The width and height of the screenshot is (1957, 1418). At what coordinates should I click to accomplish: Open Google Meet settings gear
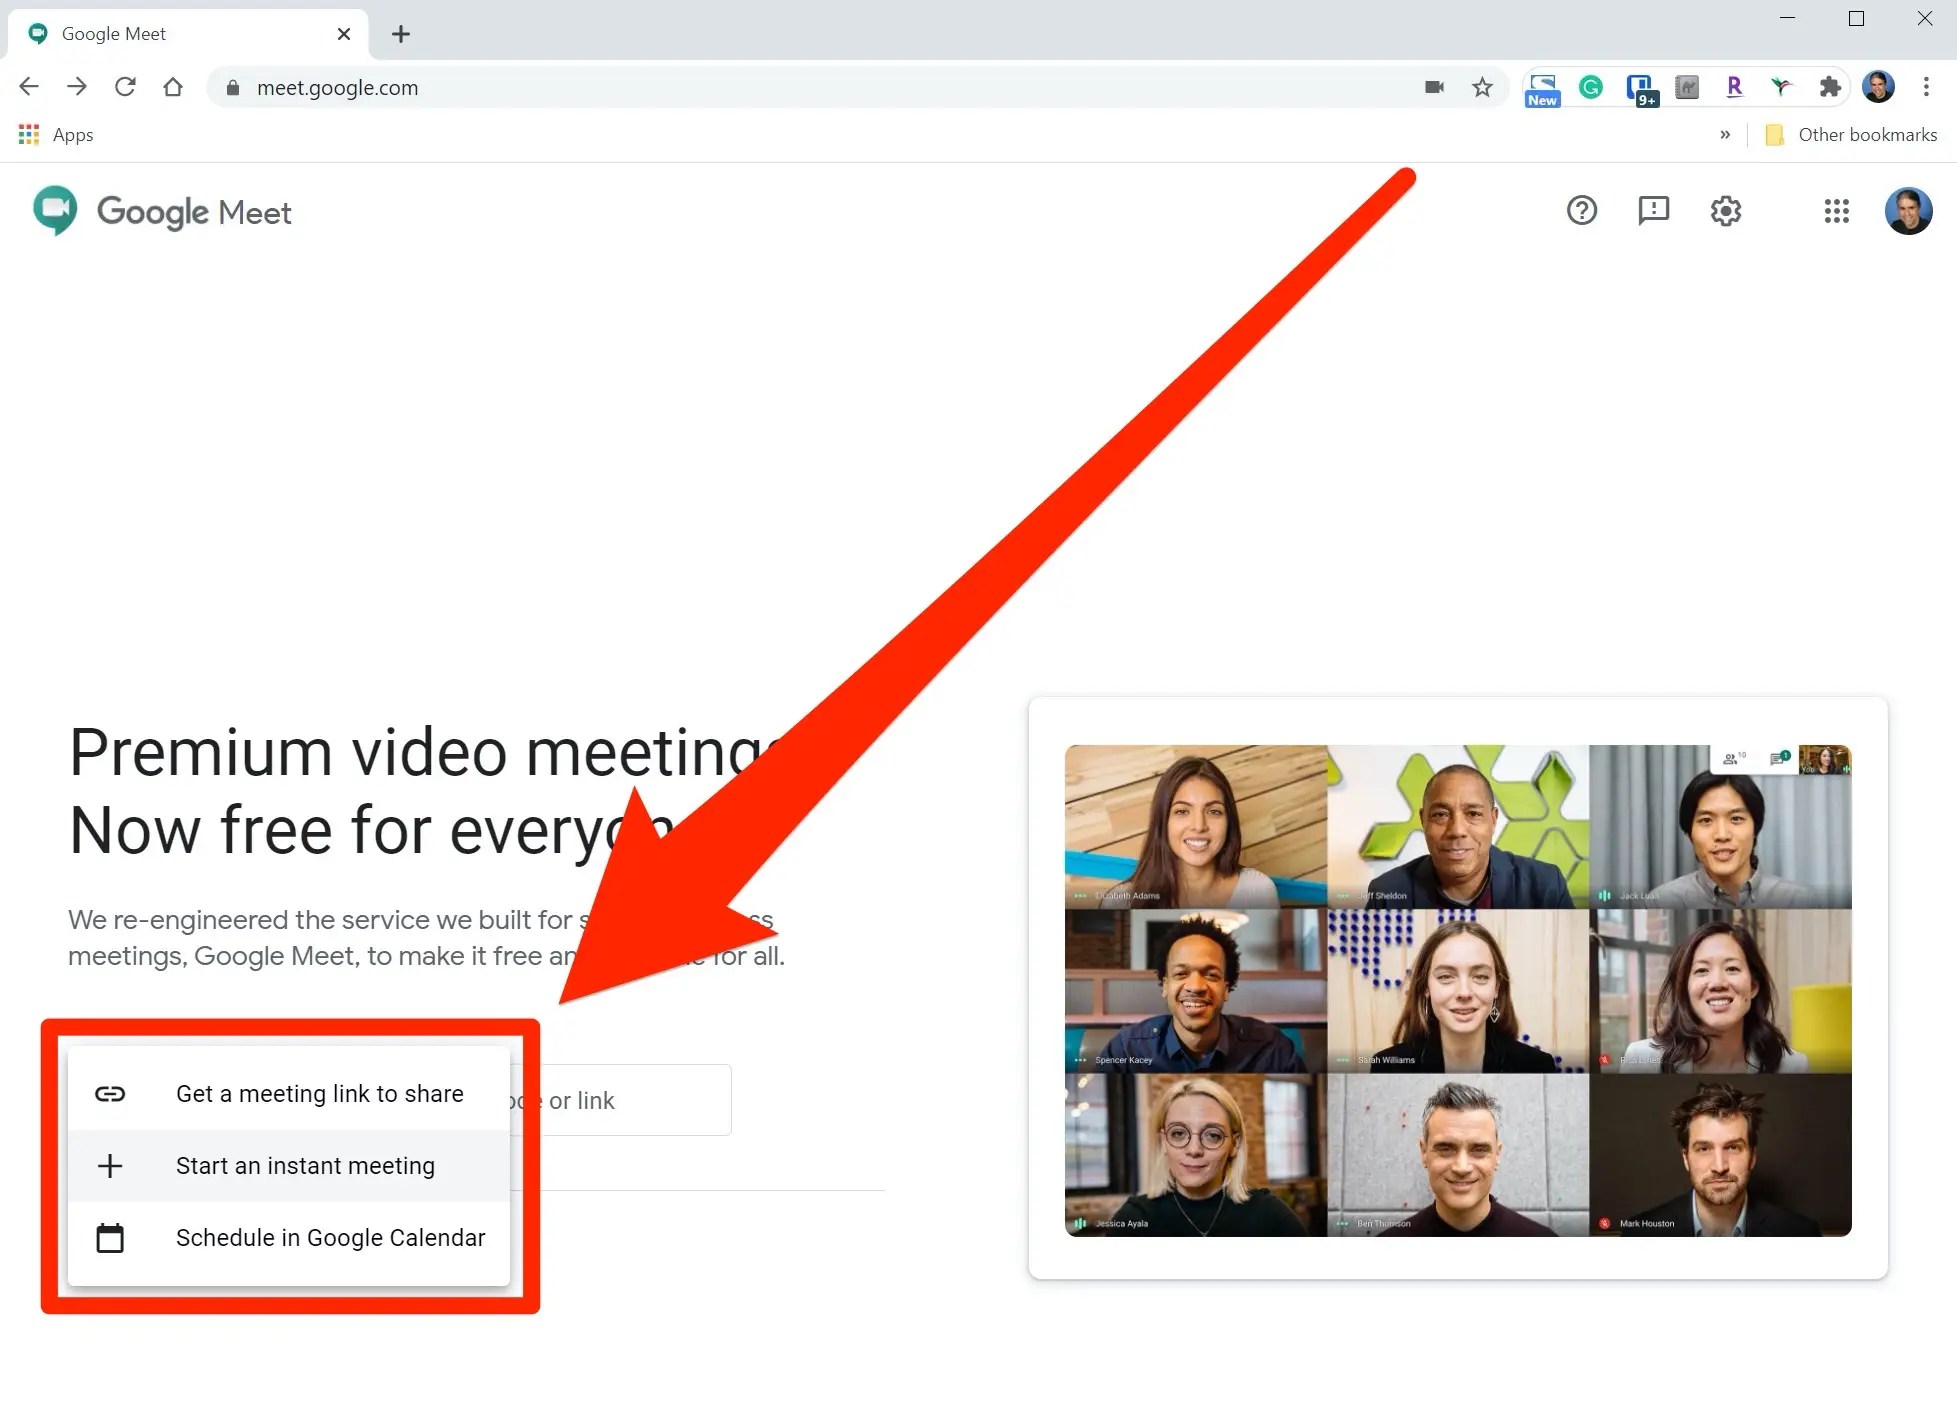coord(1725,210)
